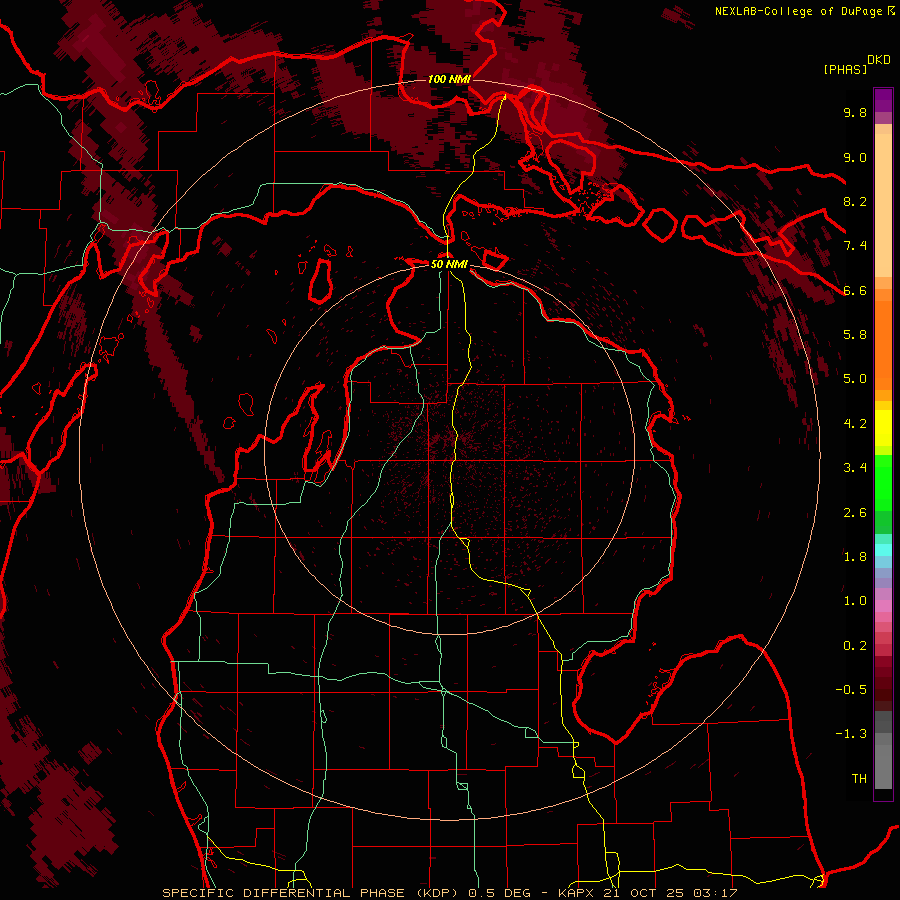Click the 100 NMI range ring label
900x900 pixels.
coord(449,79)
